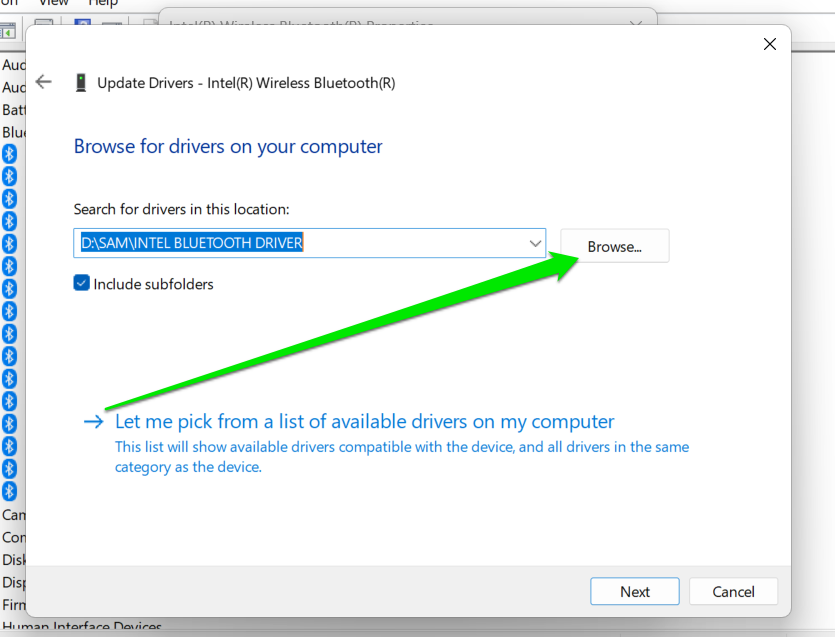Image resolution: width=835 pixels, height=637 pixels.
Task: Click the Bluetooth device icon in title
Action: point(81,83)
